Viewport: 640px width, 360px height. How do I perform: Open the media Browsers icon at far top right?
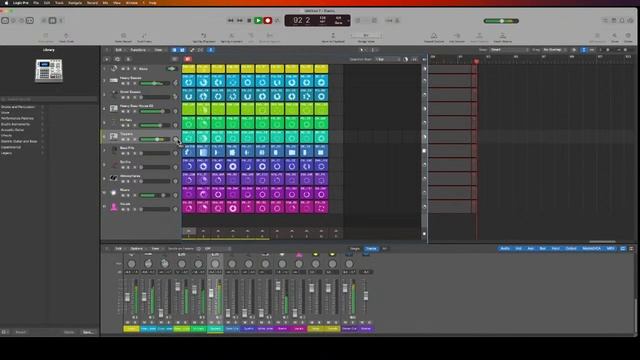(631, 20)
